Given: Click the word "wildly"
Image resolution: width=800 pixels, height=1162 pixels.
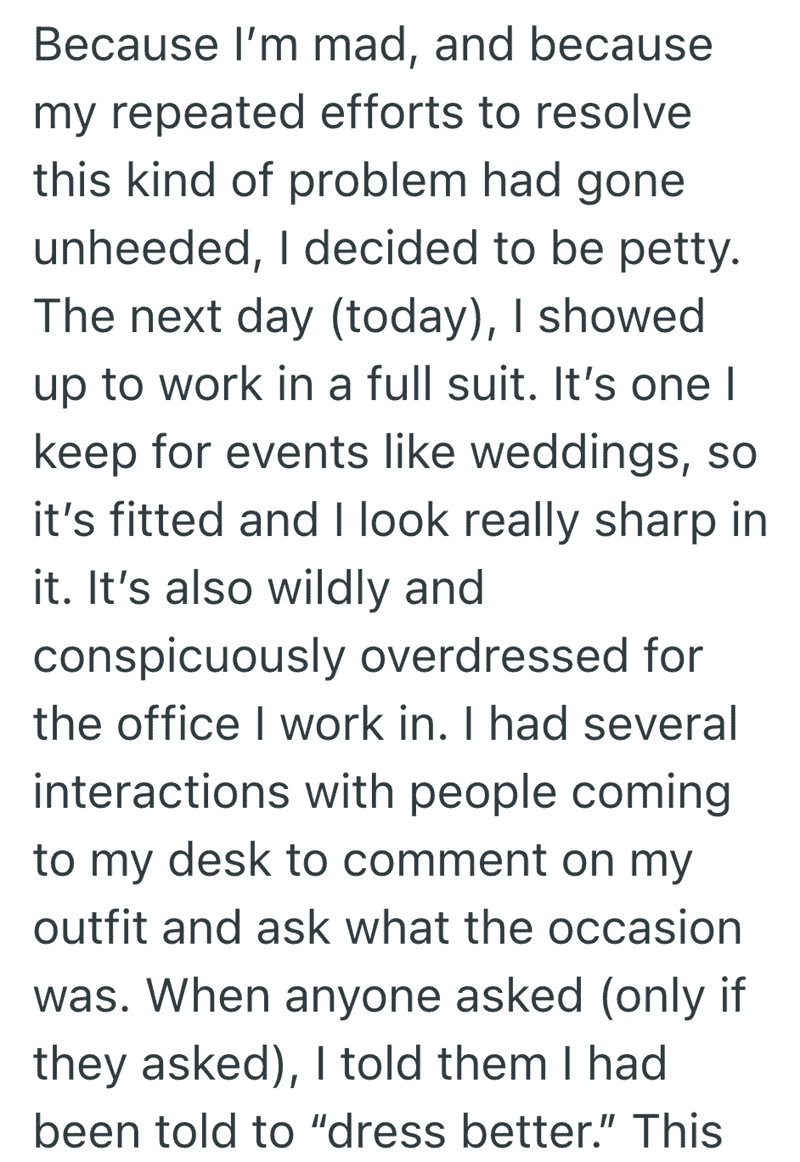Looking at the screenshot, I should (x=327, y=590).
